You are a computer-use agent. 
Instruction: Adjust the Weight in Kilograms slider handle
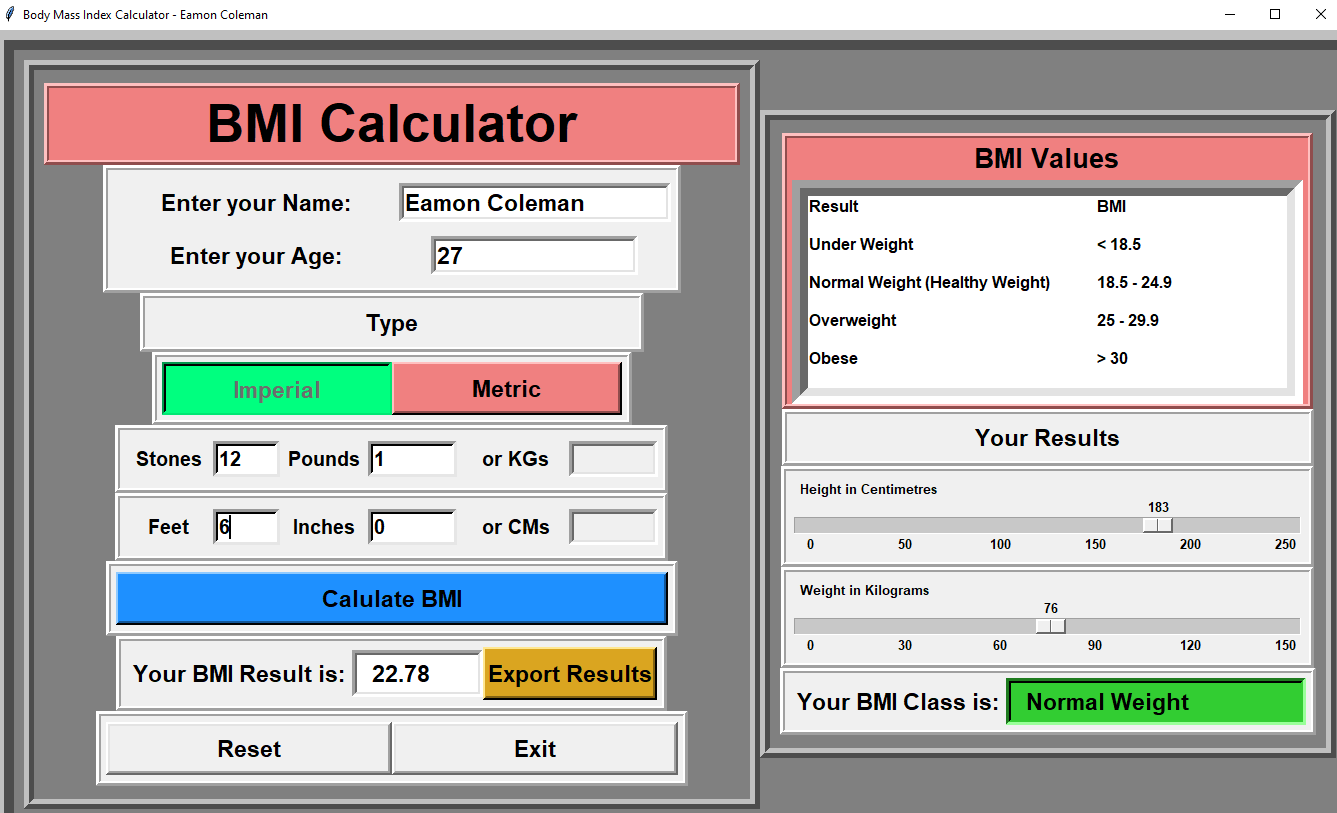click(x=1051, y=624)
